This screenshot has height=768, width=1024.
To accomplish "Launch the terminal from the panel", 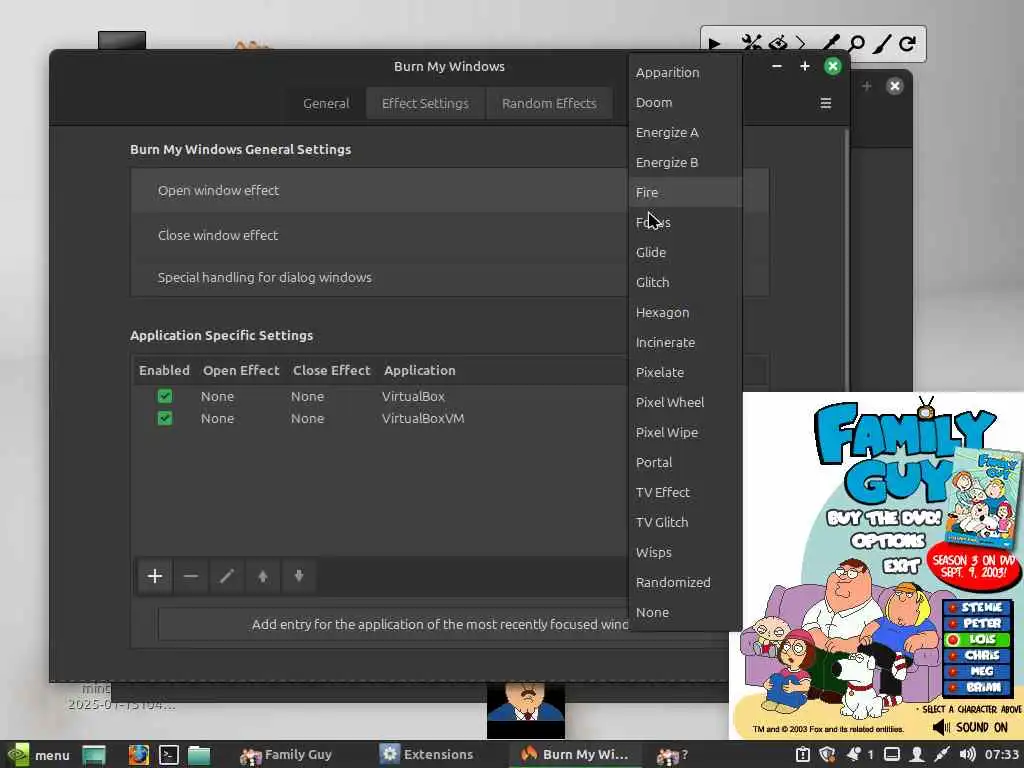I will (168, 755).
